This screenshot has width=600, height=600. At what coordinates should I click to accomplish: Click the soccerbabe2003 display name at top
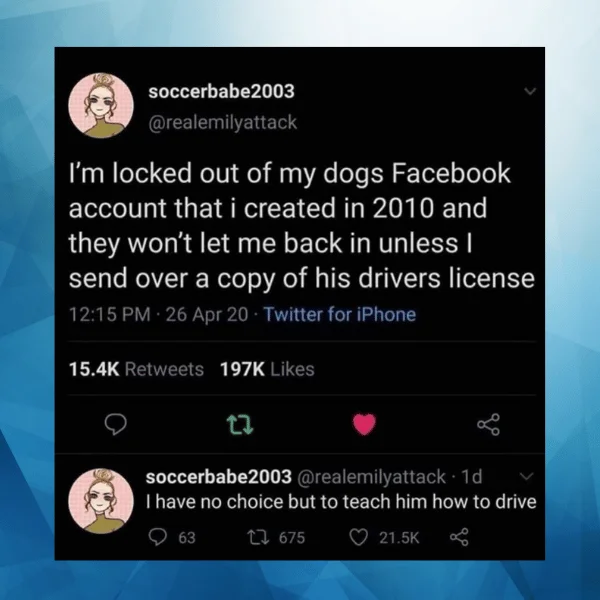coord(222,91)
